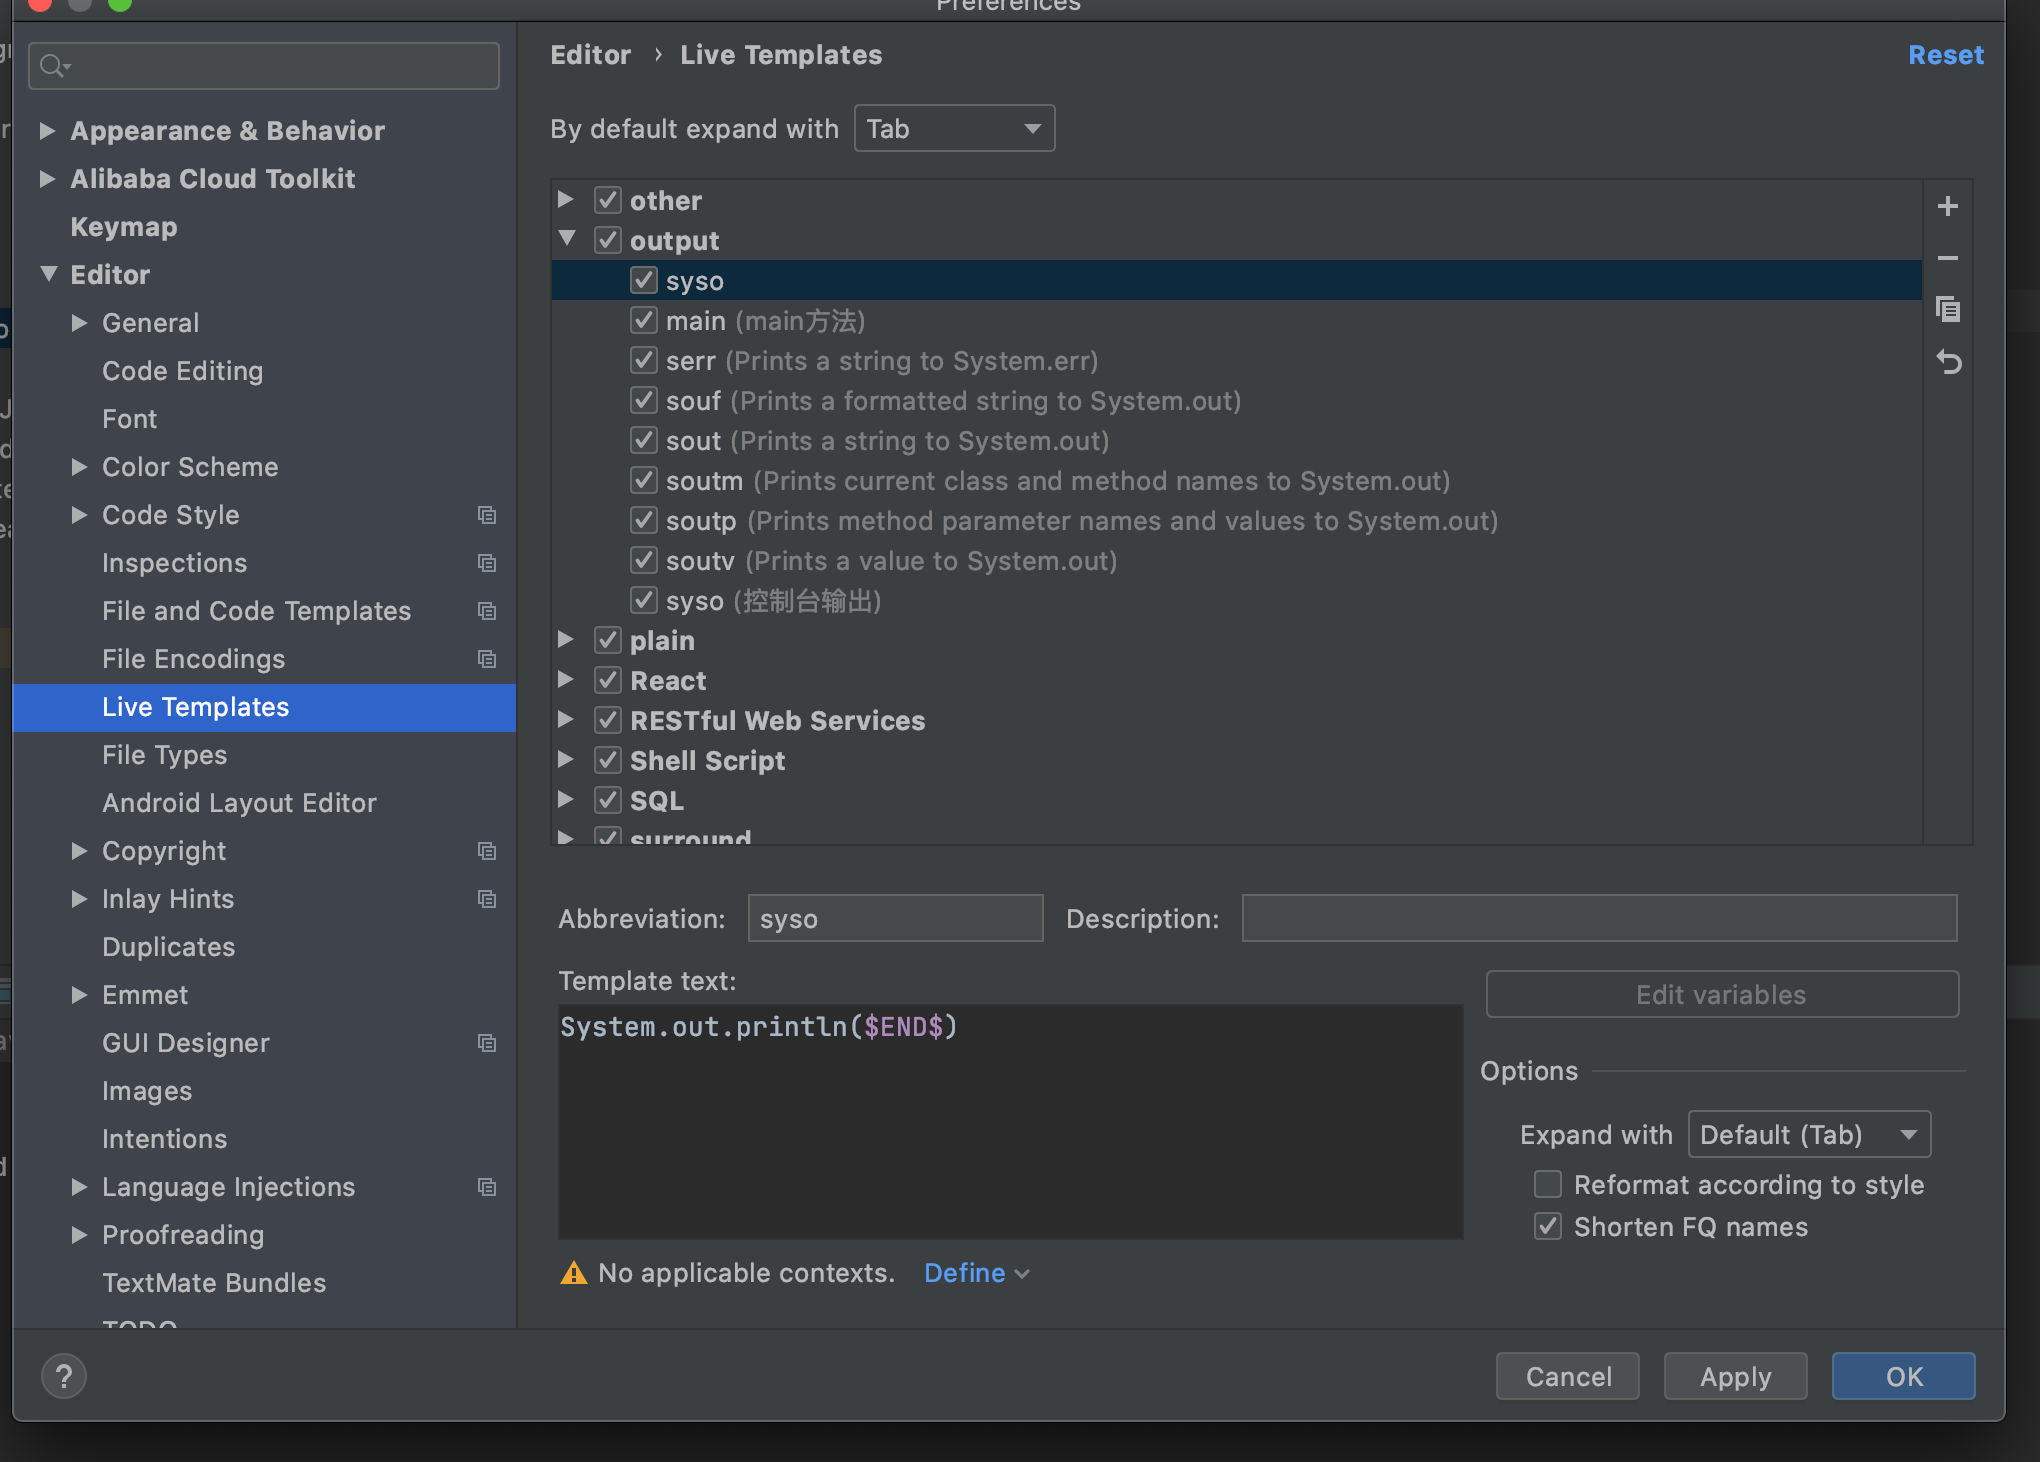
Task: Click the warning icon near No applicable contexts
Action: [574, 1273]
